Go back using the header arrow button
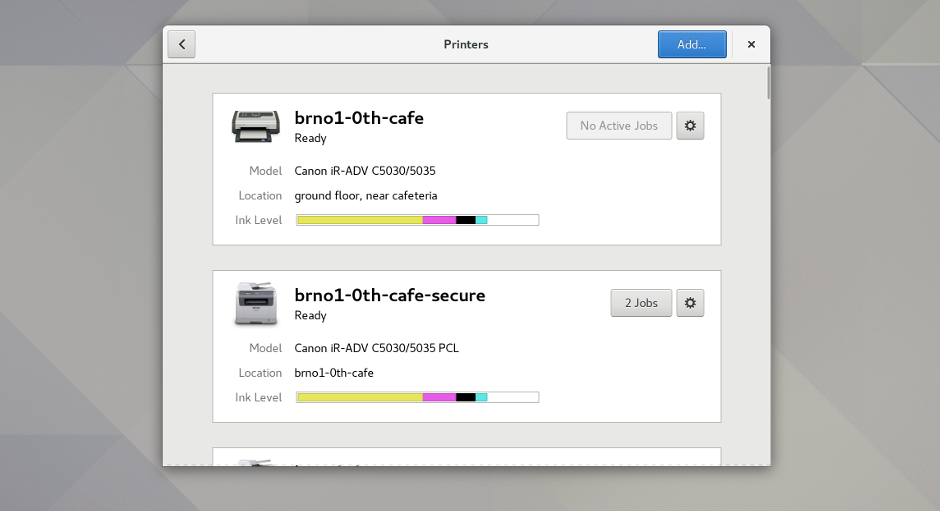The height and width of the screenshot is (511, 940). pyautogui.click(x=182, y=44)
